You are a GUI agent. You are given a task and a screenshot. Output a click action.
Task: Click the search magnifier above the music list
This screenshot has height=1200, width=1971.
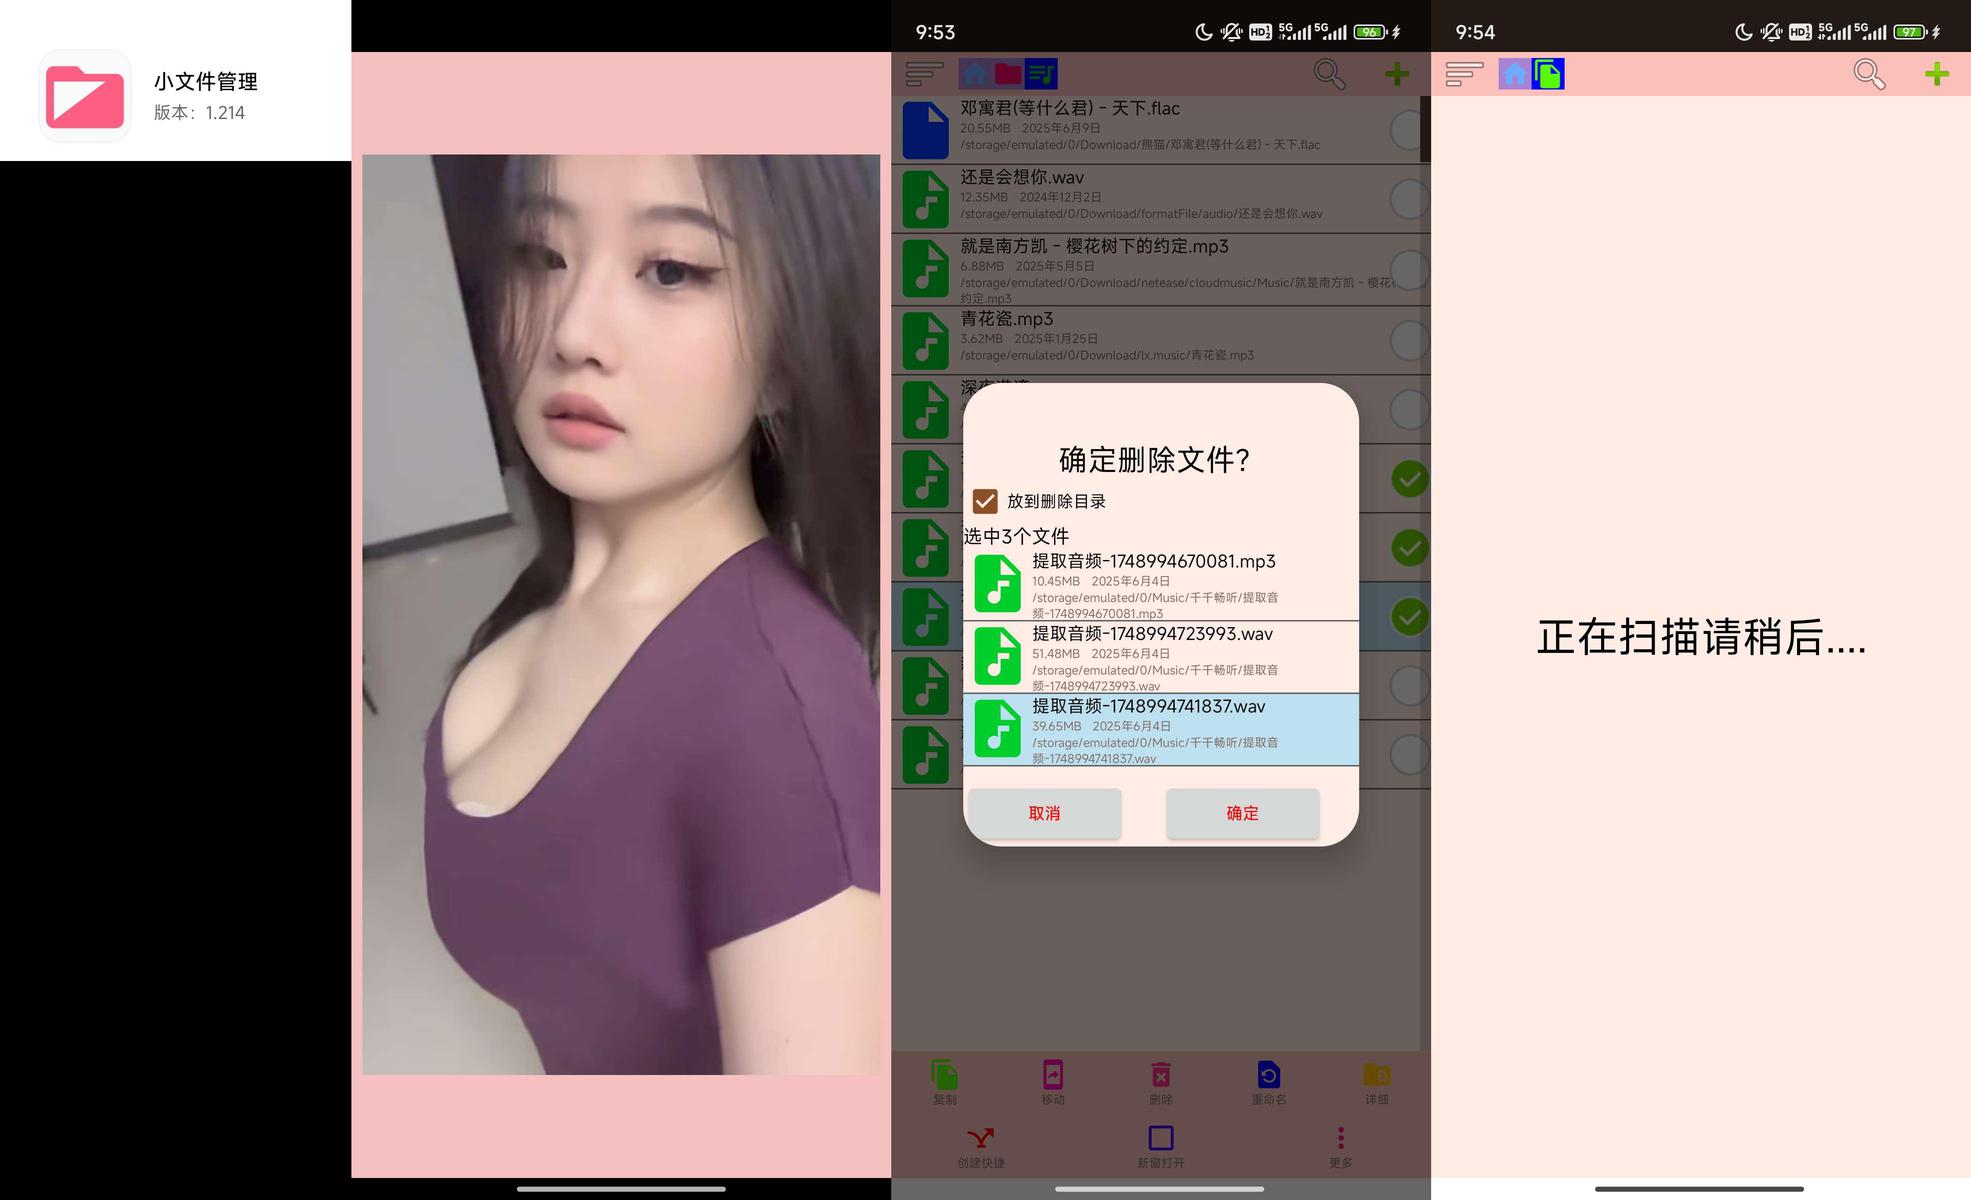1329,74
